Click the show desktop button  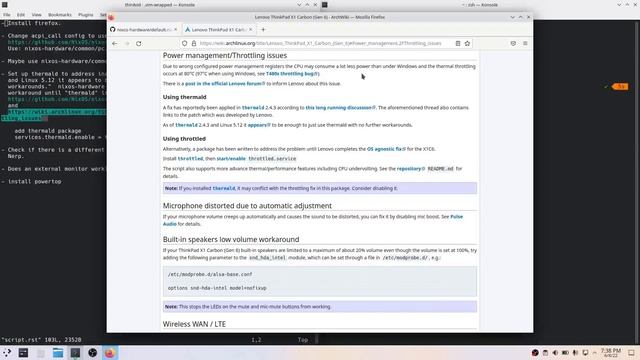pyautogui.click(x=631, y=353)
